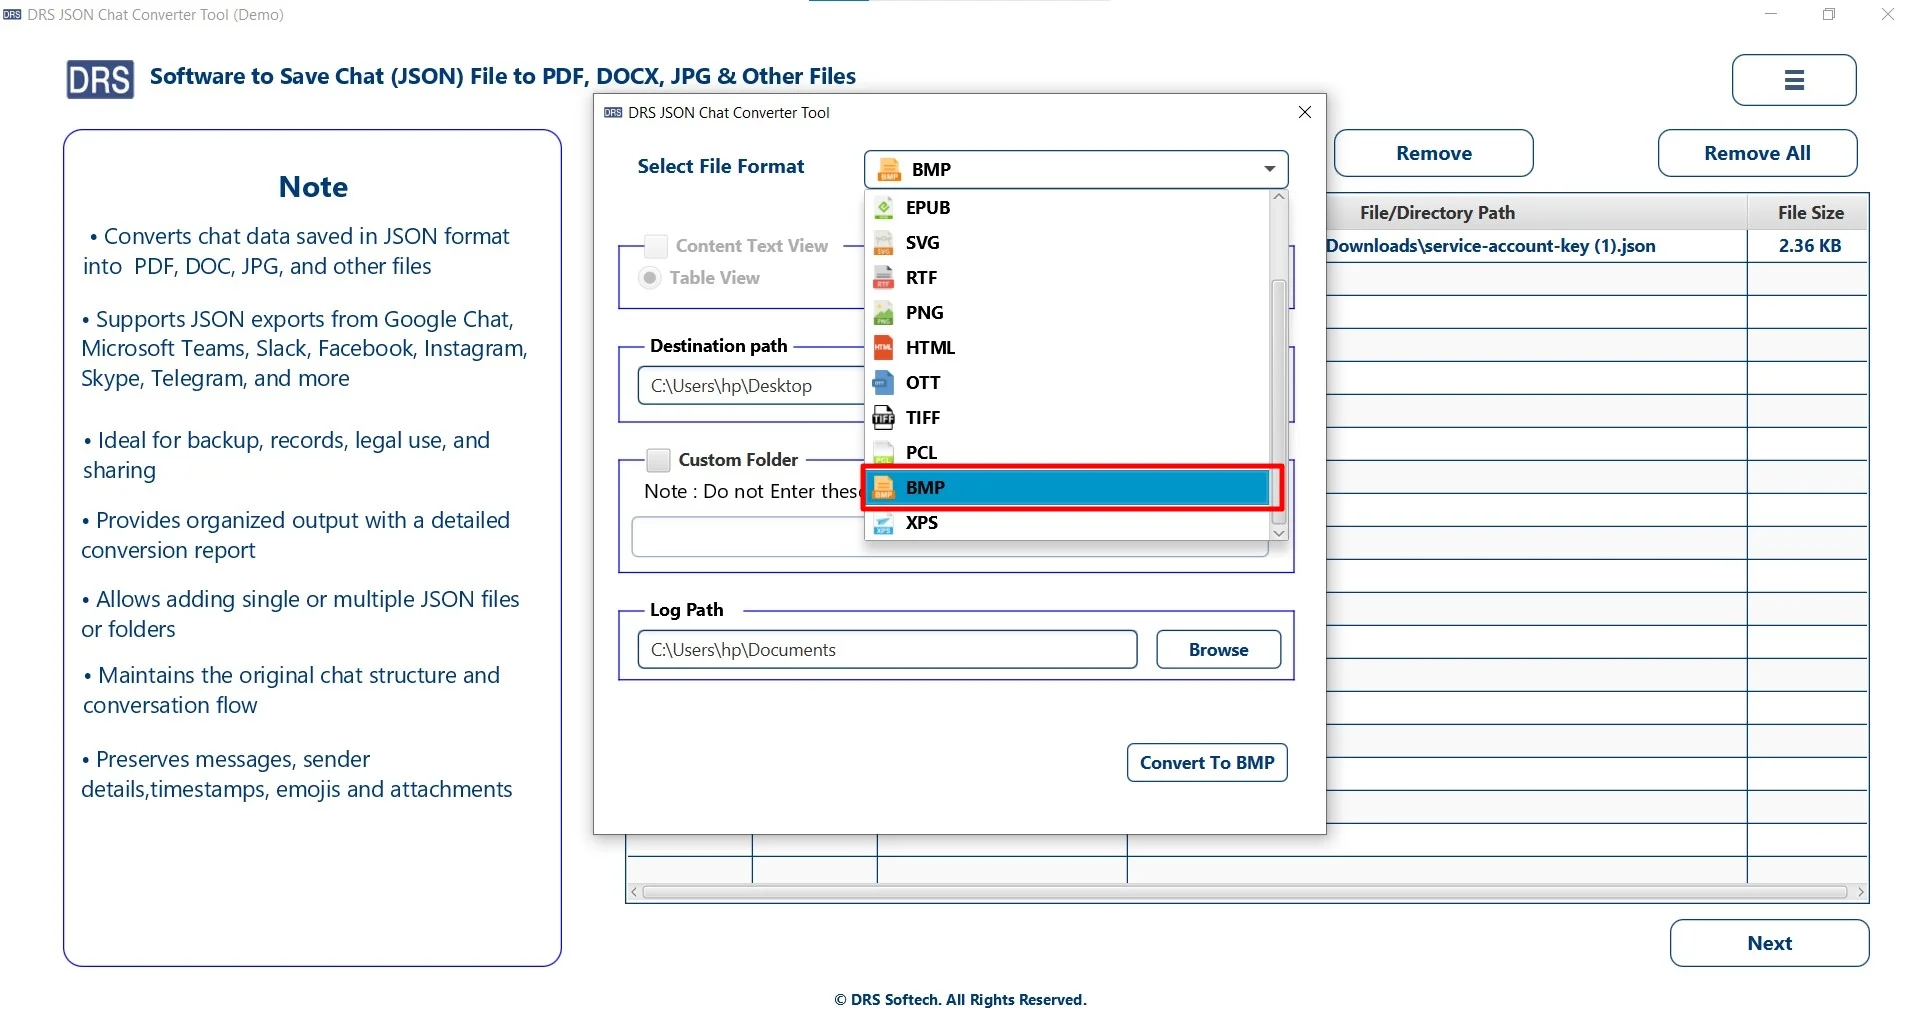Screen dimensions: 1916x1015
Task: Select TIFF format entry
Action: 1067,418
